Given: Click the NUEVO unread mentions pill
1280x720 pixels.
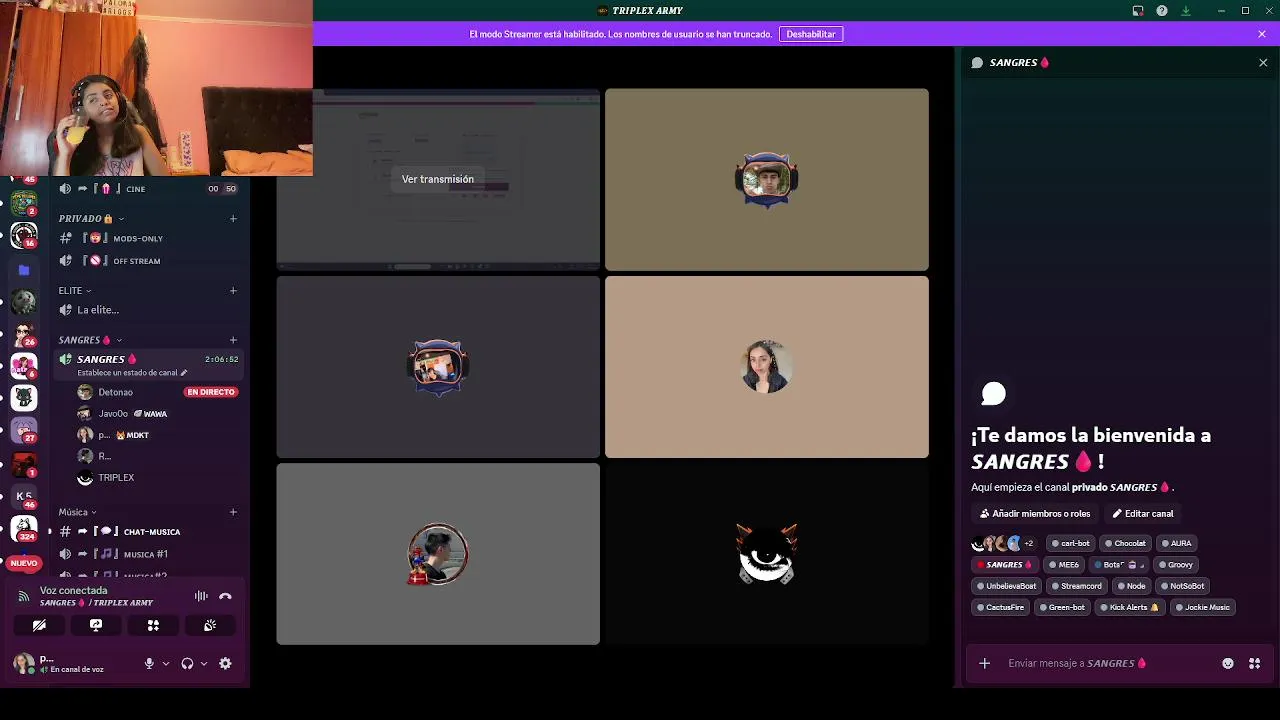Looking at the screenshot, I should [x=24, y=563].
